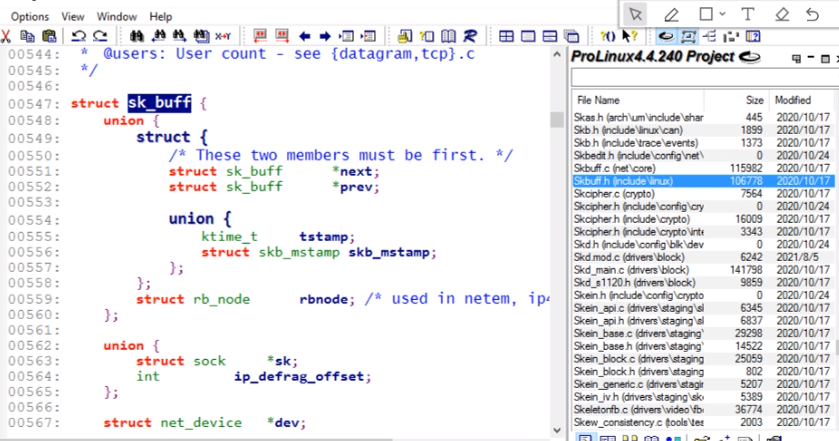Click the blue Go Forward arrow
Viewport: 839px width, 441px height.
325,36
